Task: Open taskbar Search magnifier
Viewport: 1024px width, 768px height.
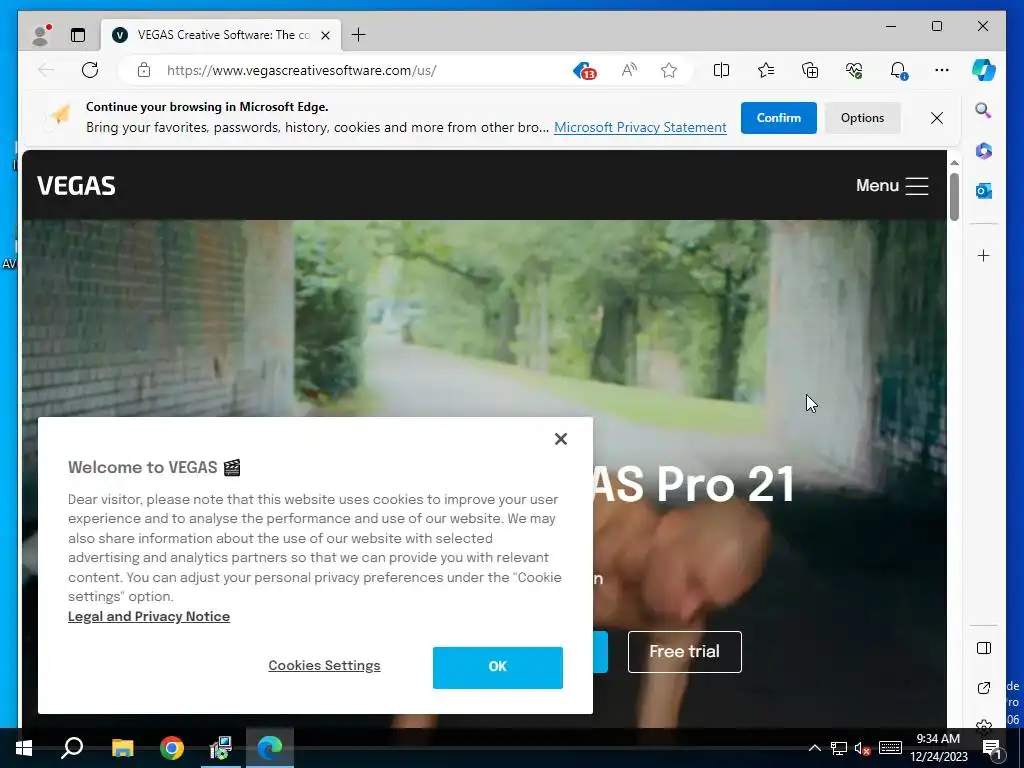Action: pyautogui.click(x=72, y=748)
